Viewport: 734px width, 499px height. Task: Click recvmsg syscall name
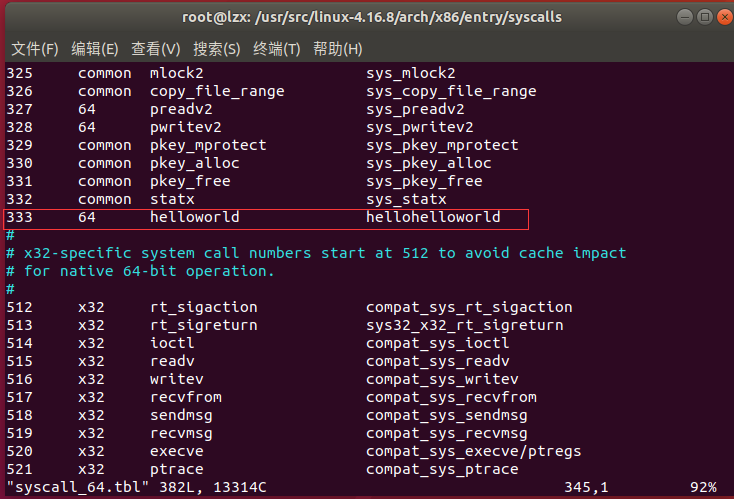pyautogui.click(x=181, y=433)
